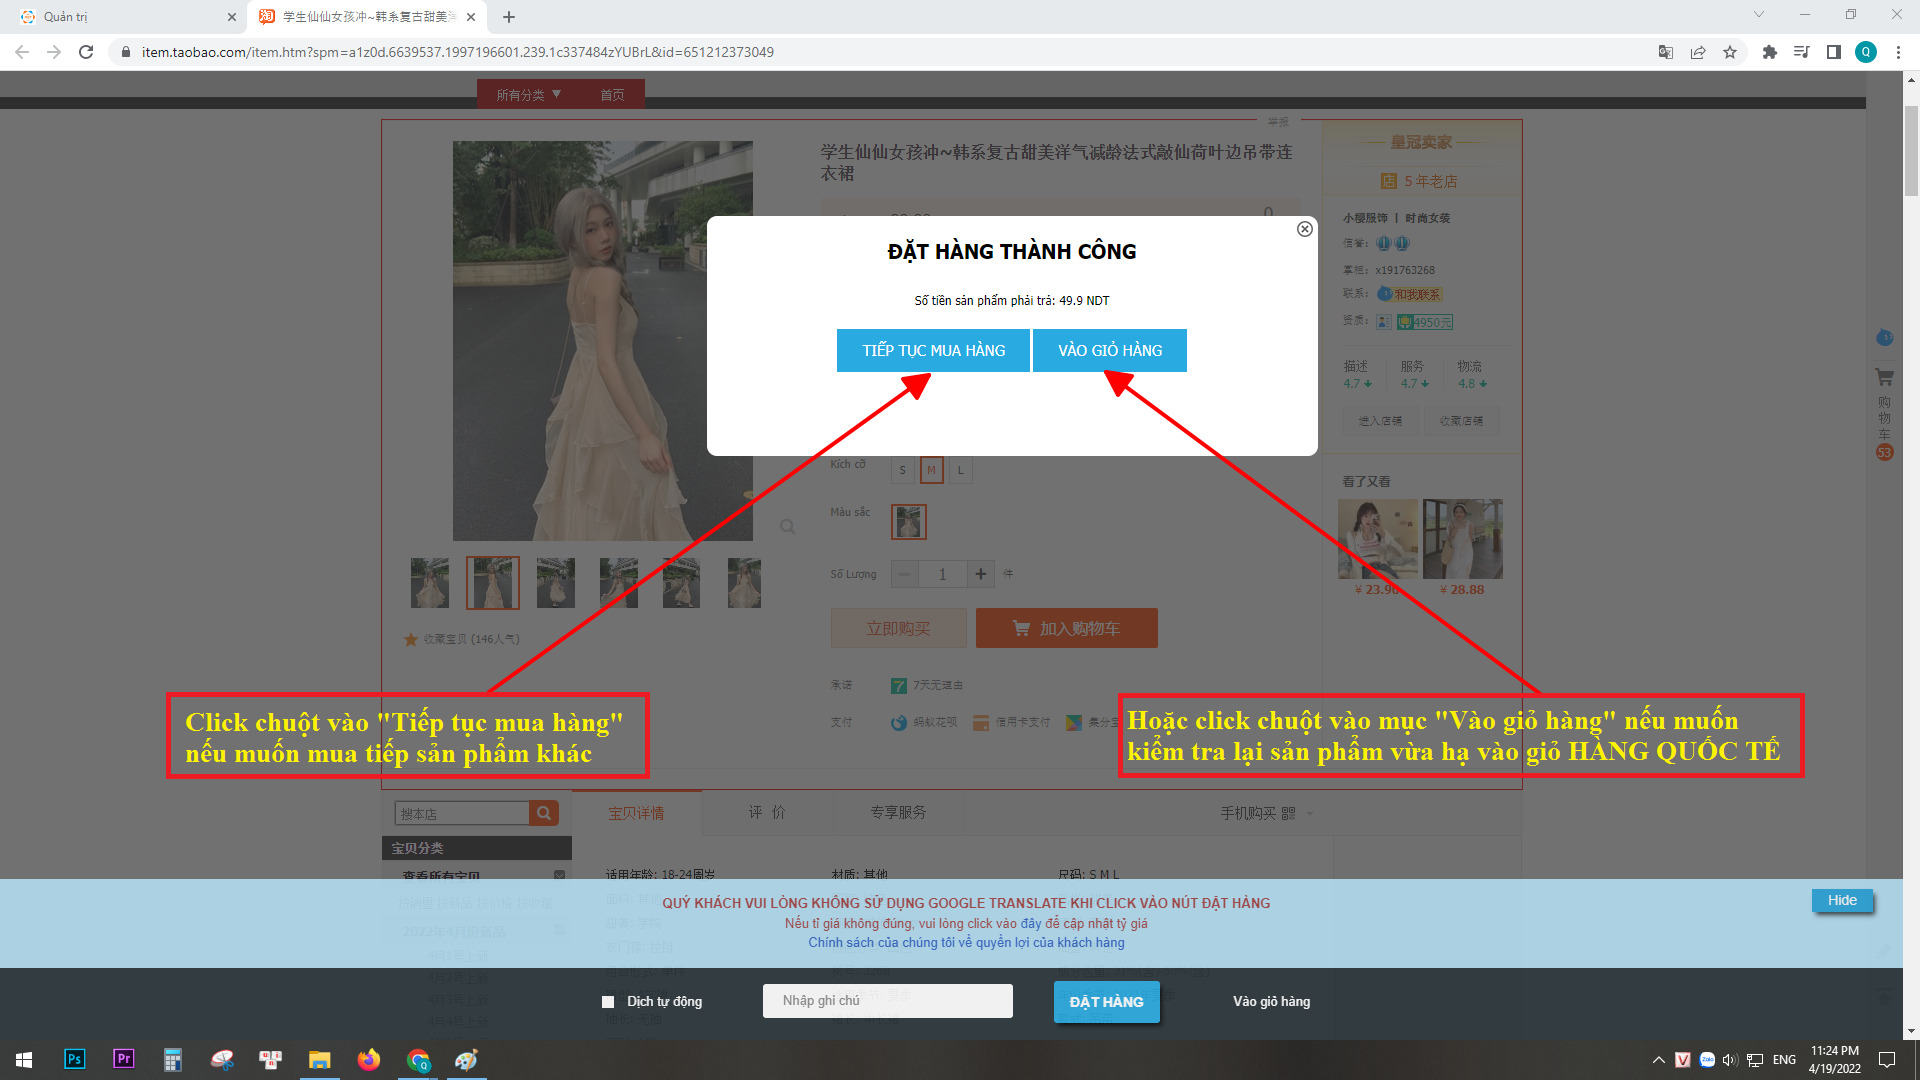This screenshot has height=1080, width=1920.
Task: Open the Chrome media control icon
Action: [x=1802, y=52]
